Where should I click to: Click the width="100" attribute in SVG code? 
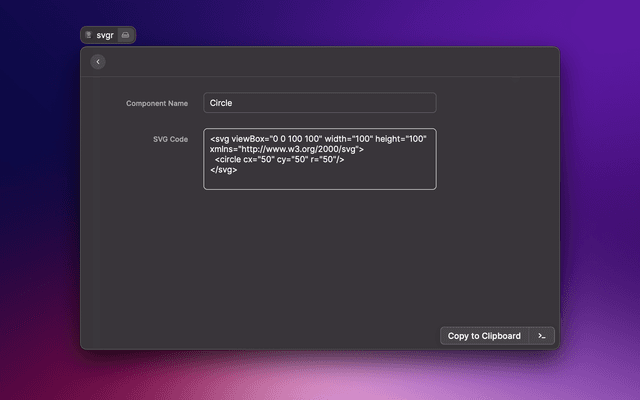(347, 139)
